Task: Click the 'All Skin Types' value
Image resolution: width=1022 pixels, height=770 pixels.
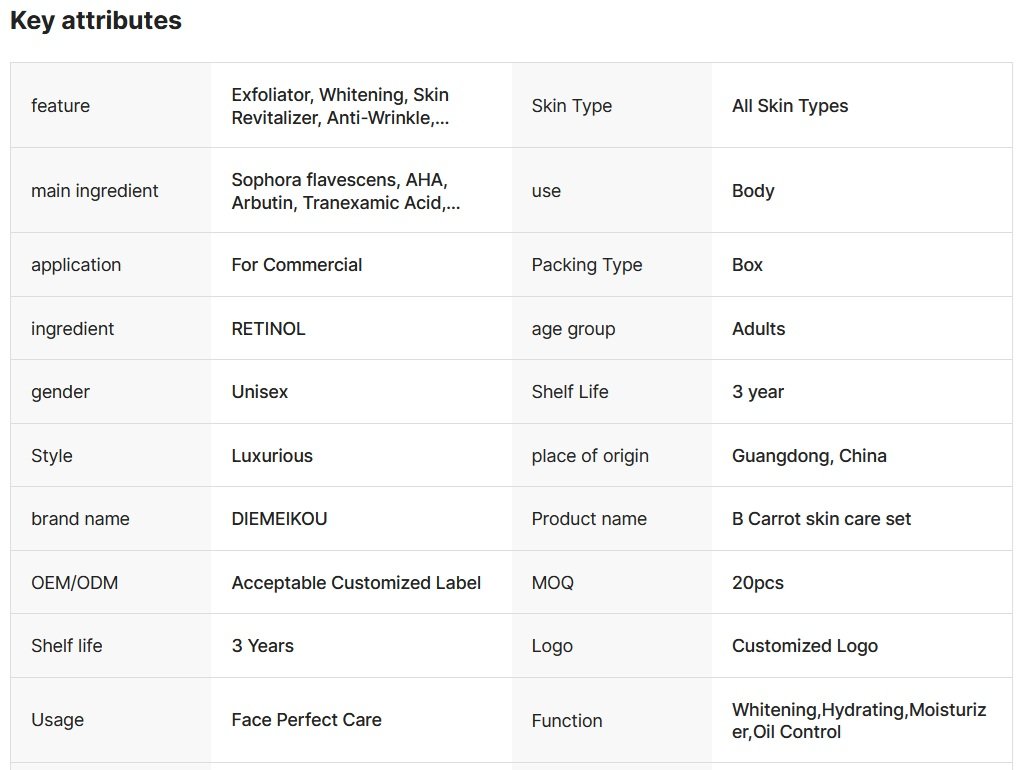Action: click(x=790, y=106)
